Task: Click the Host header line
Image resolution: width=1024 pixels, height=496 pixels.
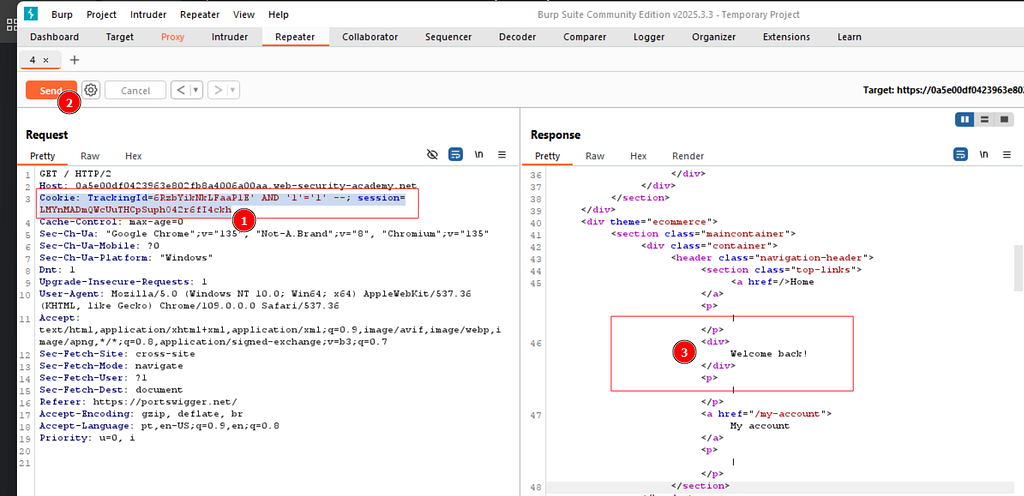Action: [228, 186]
